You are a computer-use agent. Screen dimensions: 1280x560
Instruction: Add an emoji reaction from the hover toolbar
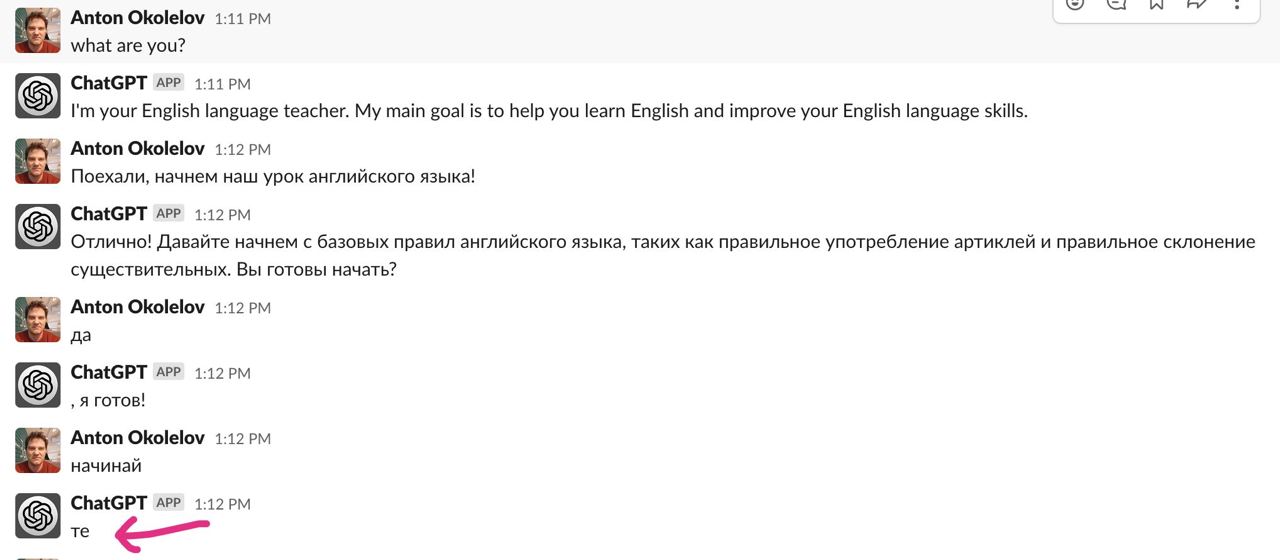(1075, 4)
